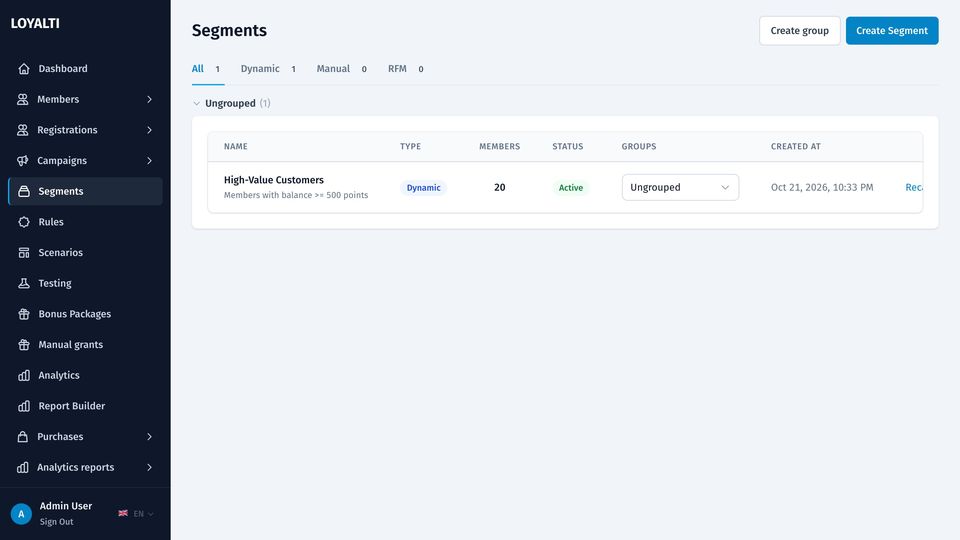
Task: Click the Dynamic type badge
Action: tap(424, 188)
